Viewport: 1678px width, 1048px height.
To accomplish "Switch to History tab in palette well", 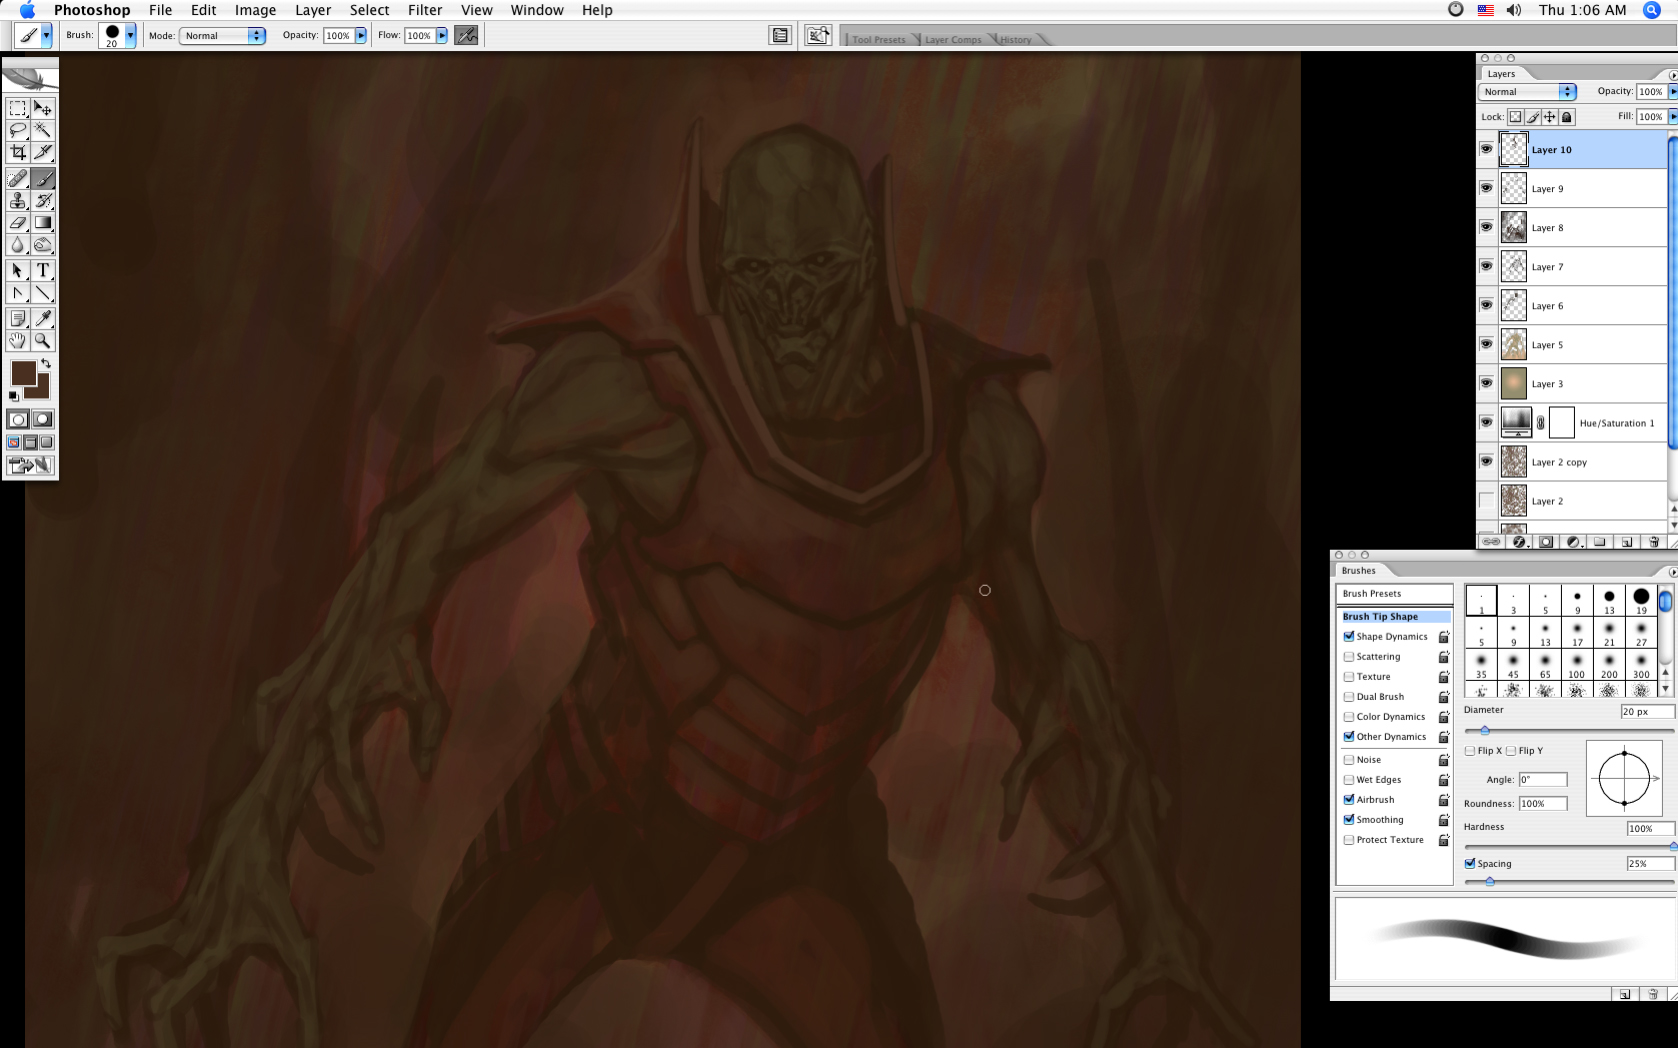I will point(1016,39).
